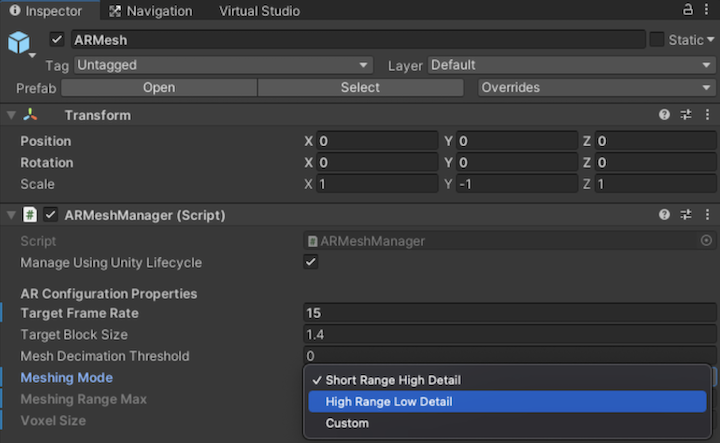Collapse the Transform component foldout
720x443 pixels.
coord(11,115)
